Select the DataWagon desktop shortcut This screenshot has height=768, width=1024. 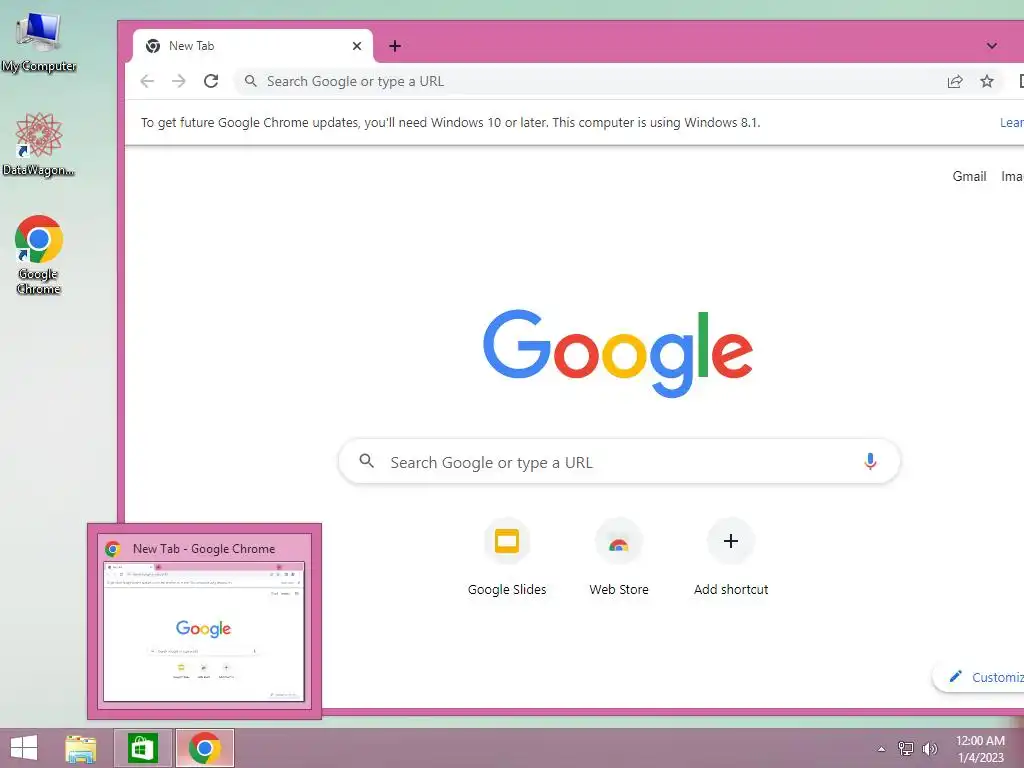point(39,144)
